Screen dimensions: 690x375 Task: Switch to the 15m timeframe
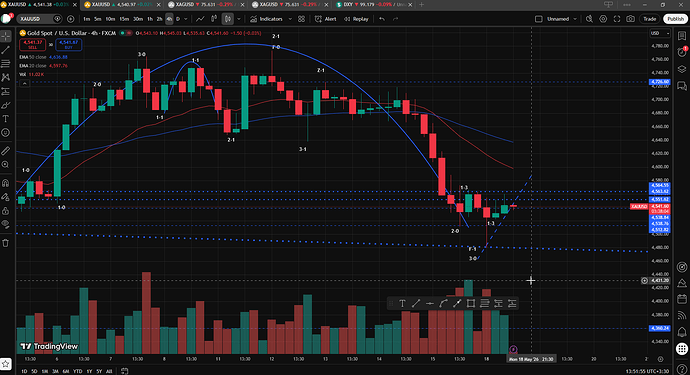click(x=124, y=19)
